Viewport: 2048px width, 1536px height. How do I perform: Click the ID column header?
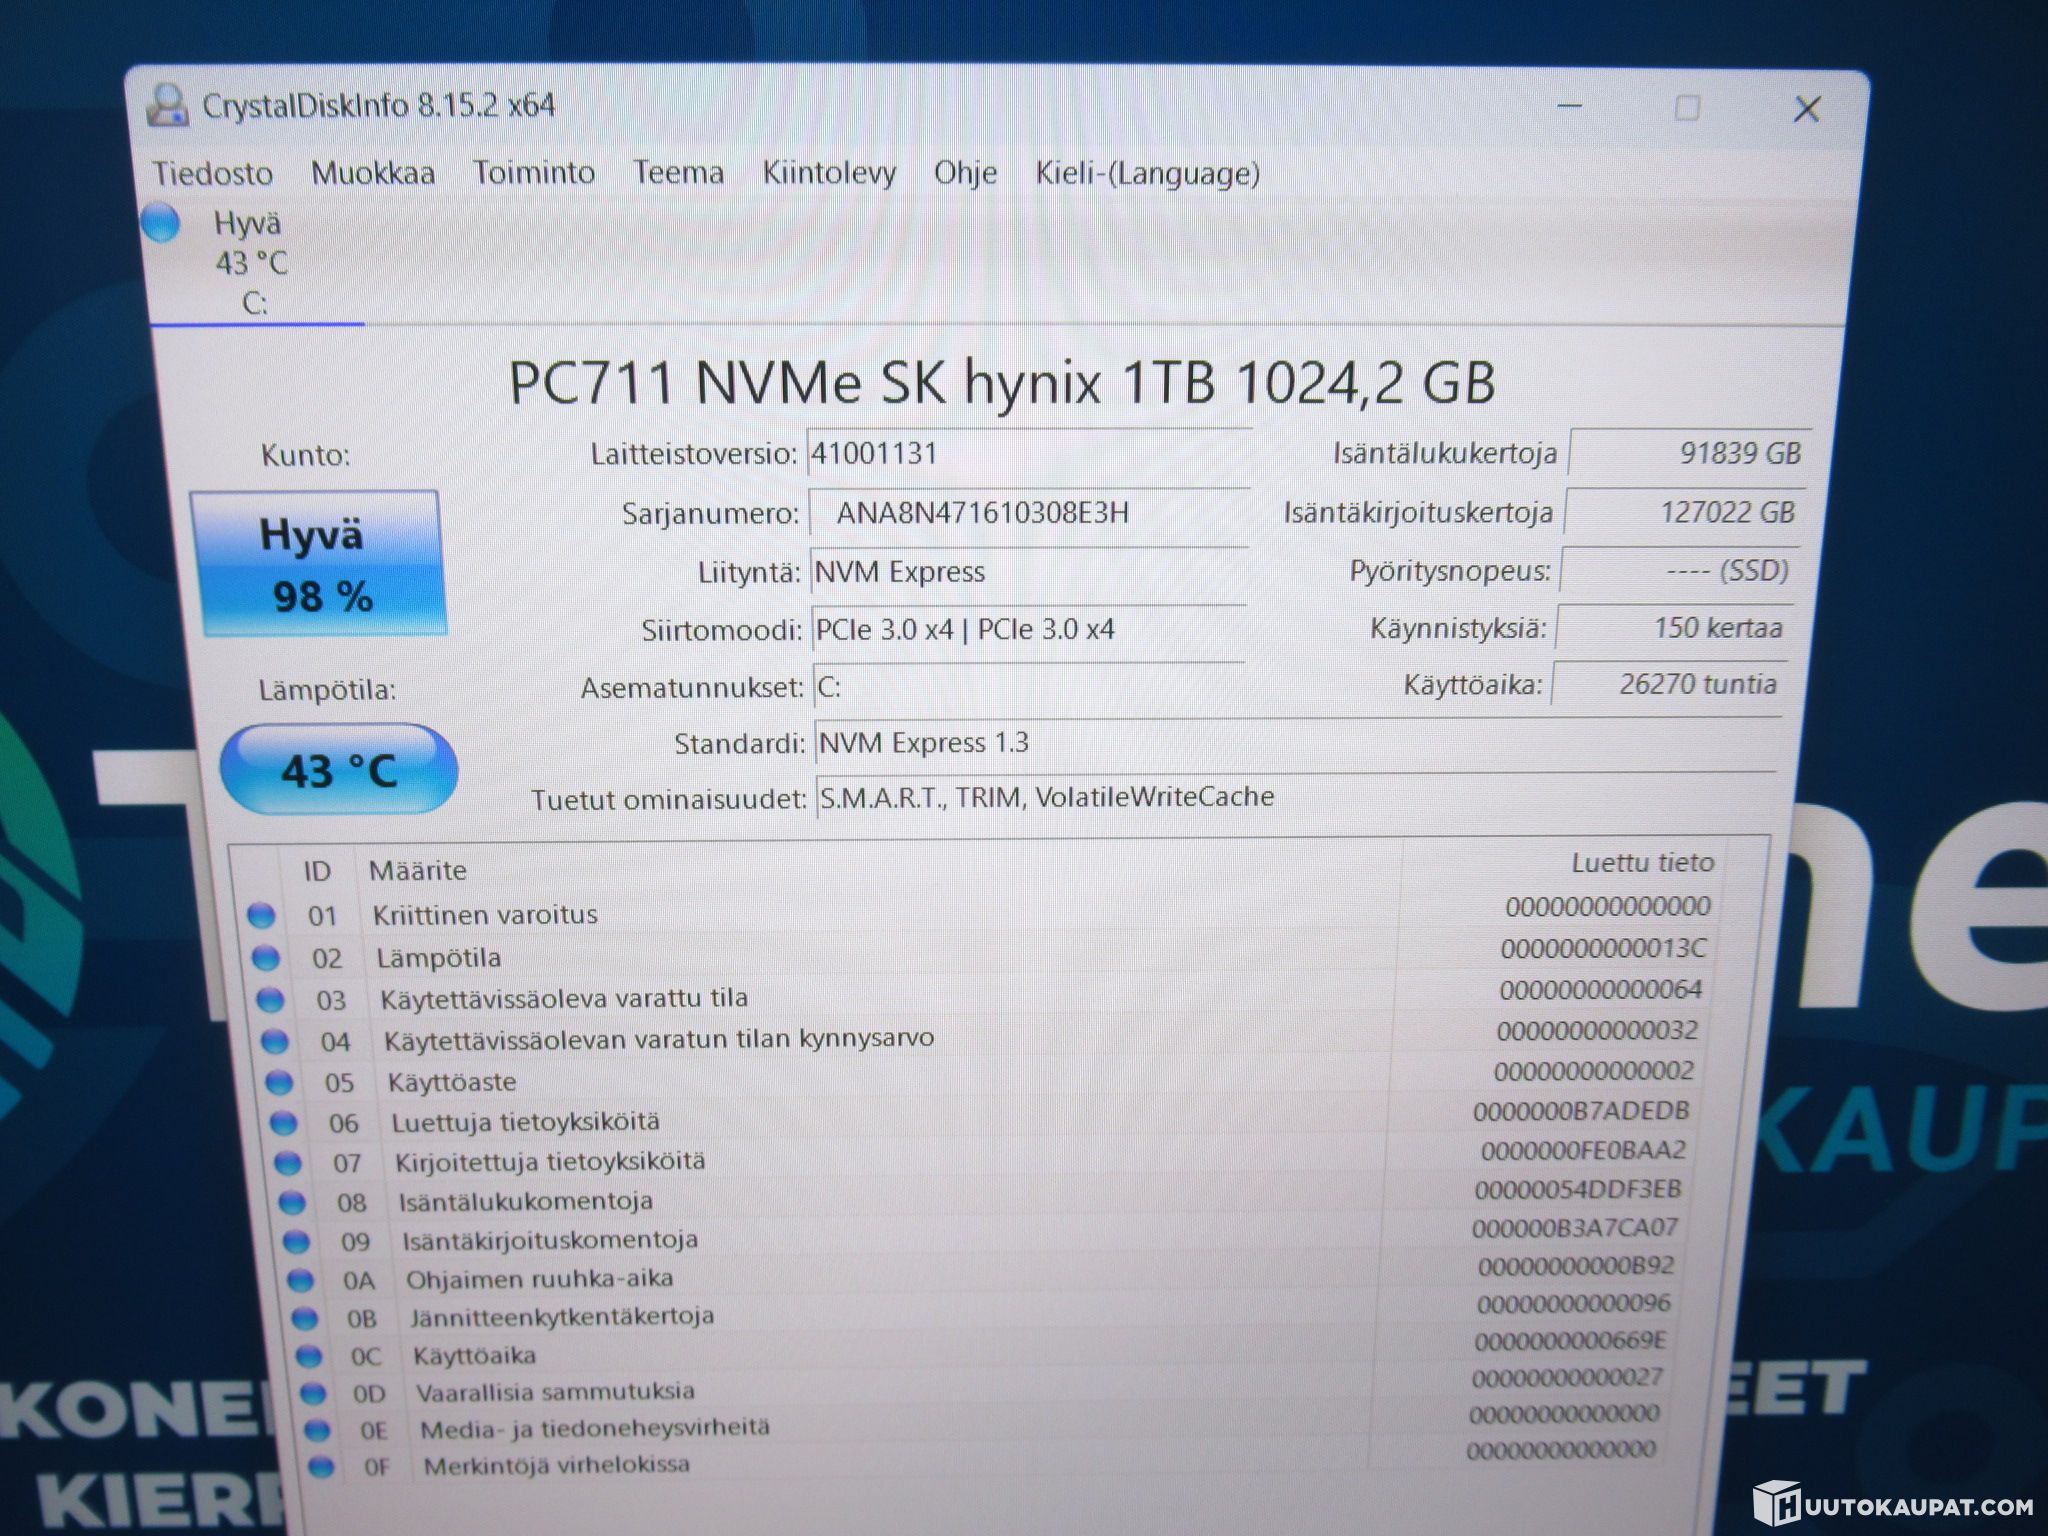click(317, 871)
